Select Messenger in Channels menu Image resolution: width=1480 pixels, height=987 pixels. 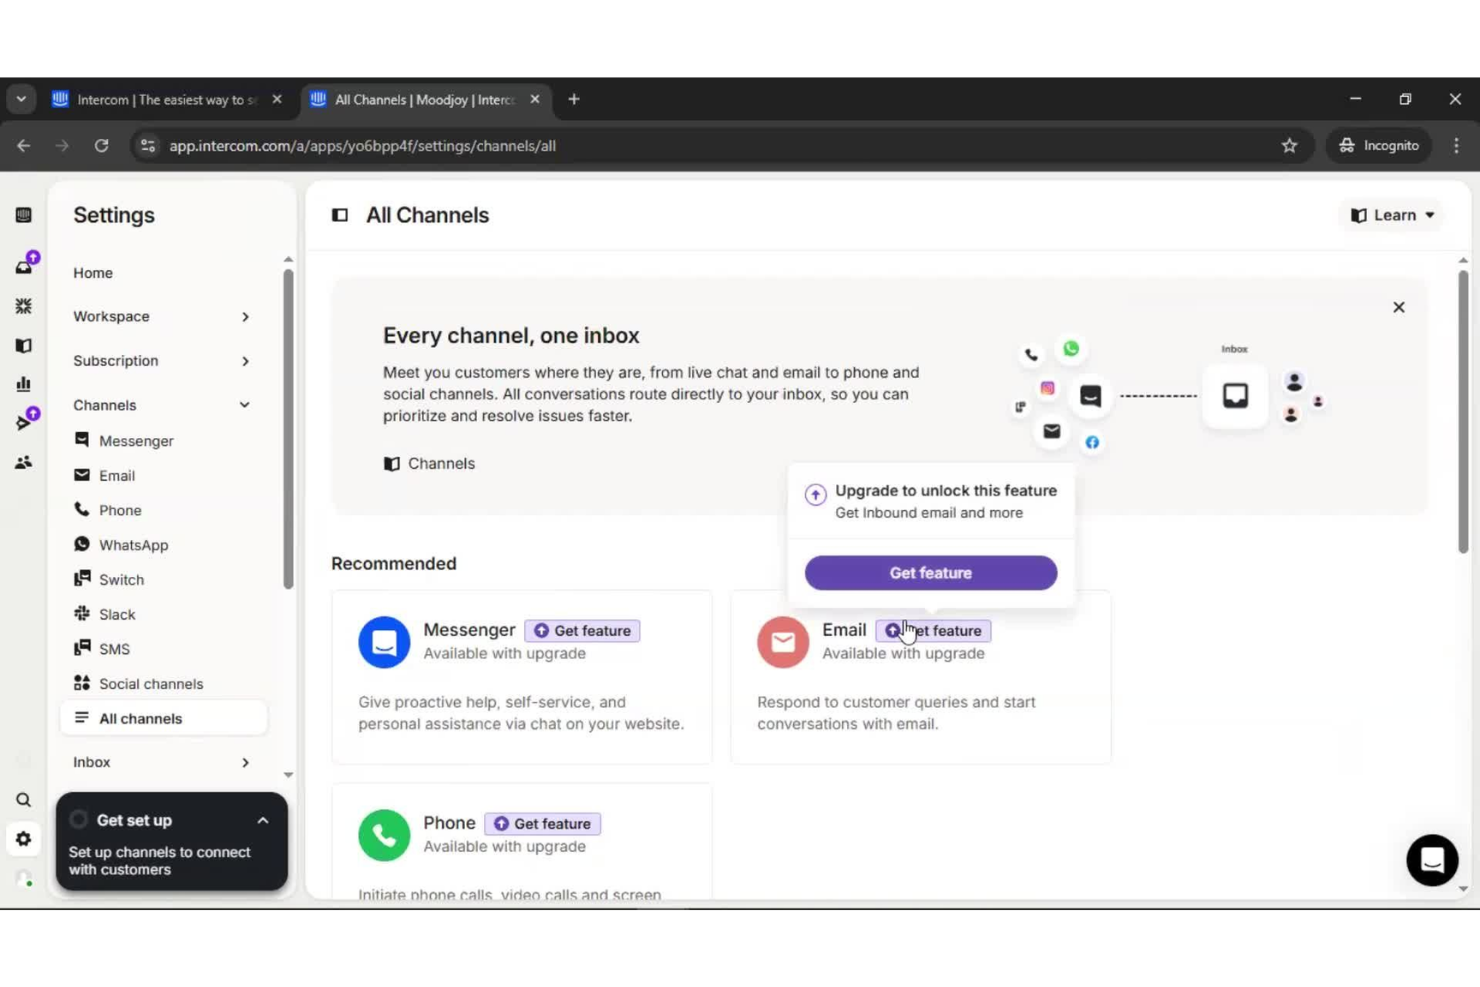[136, 441]
